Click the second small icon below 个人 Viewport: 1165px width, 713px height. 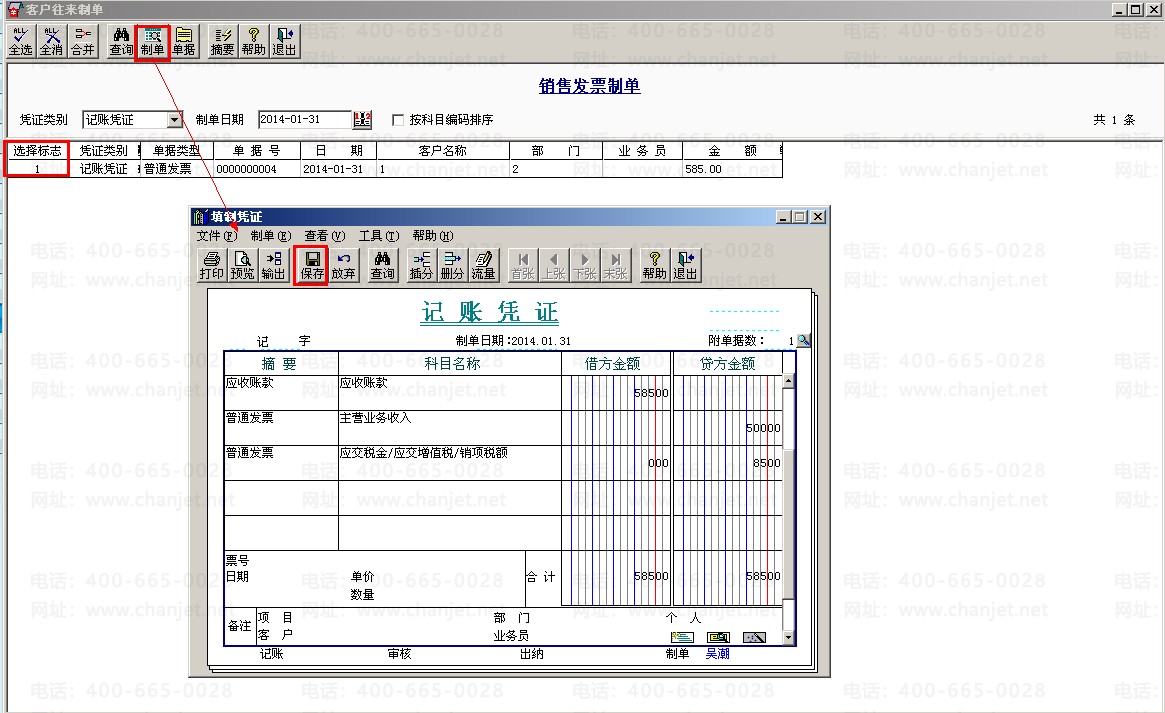[718, 637]
